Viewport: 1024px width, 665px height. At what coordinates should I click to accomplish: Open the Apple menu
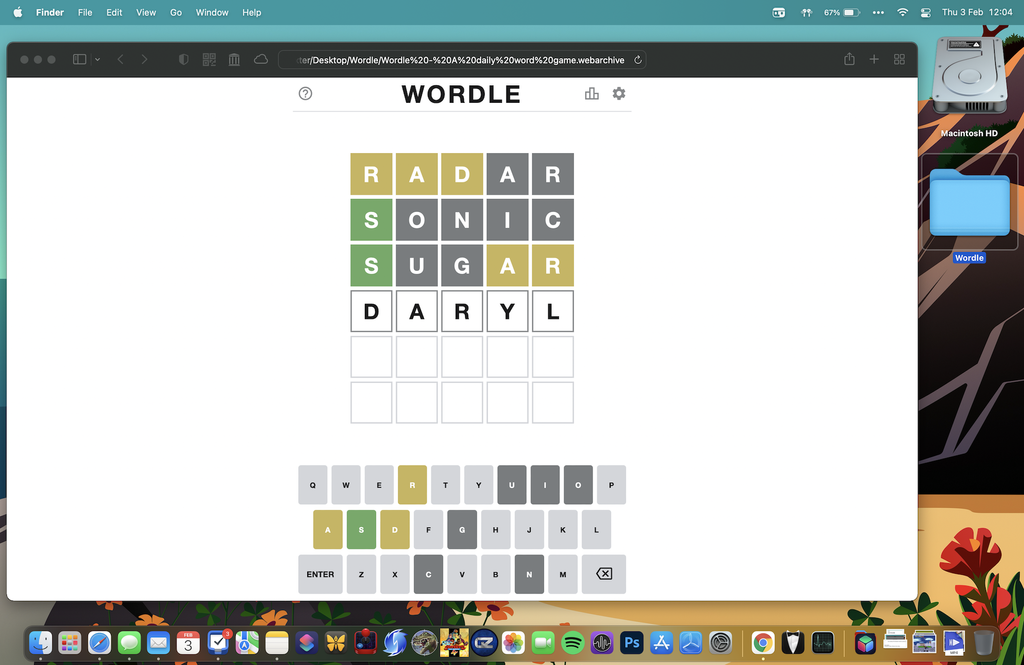18,12
